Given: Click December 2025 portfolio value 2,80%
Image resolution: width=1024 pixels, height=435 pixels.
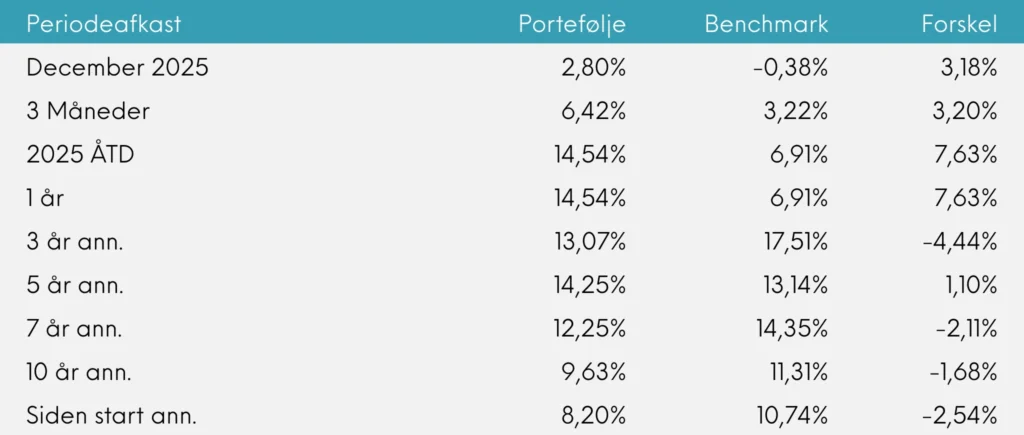Looking at the screenshot, I should point(595,68).
